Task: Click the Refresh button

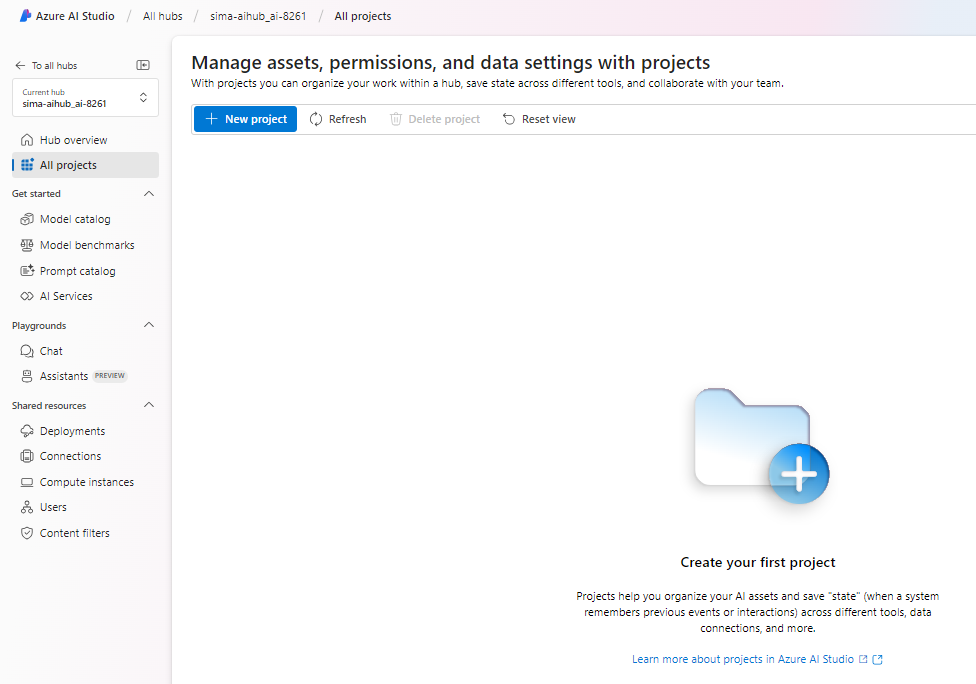Action: [x=338, y=119]
